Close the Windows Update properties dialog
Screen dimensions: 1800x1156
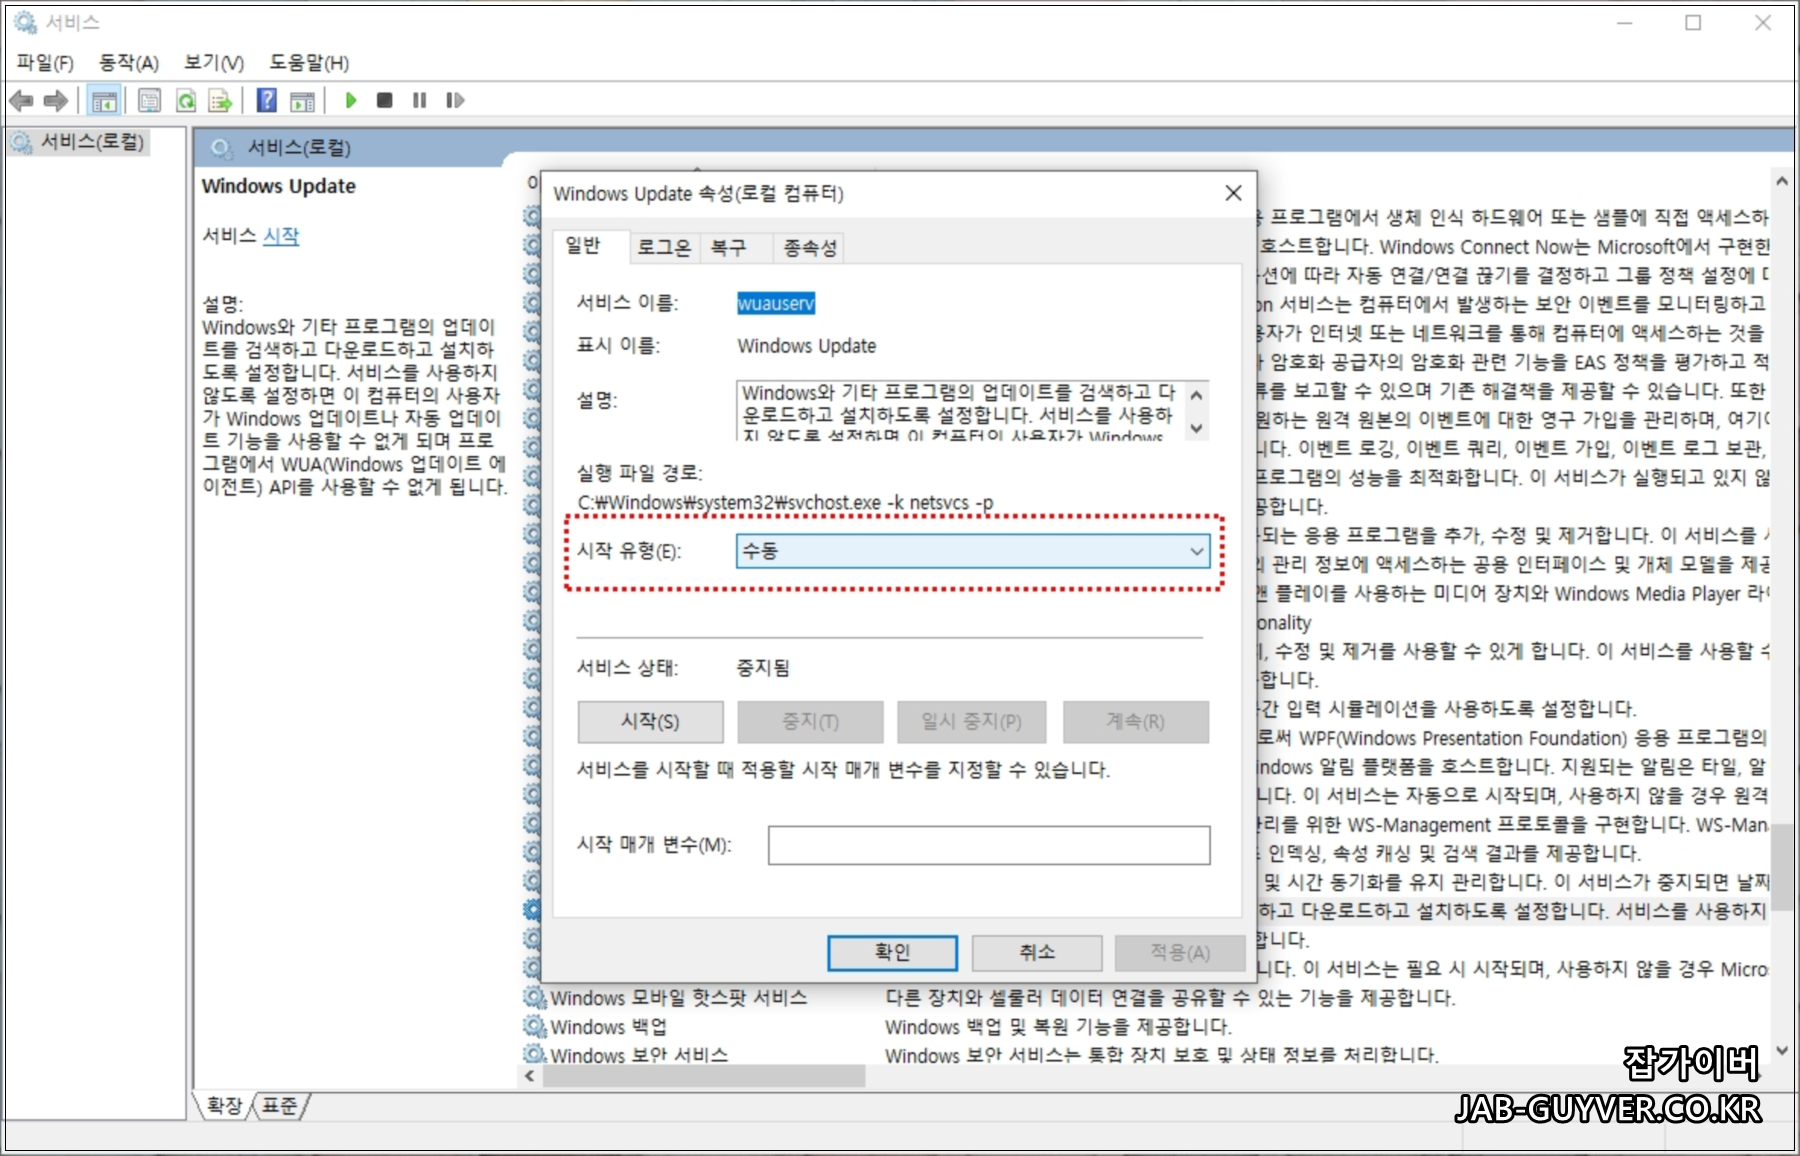(x=1234, y=193)
